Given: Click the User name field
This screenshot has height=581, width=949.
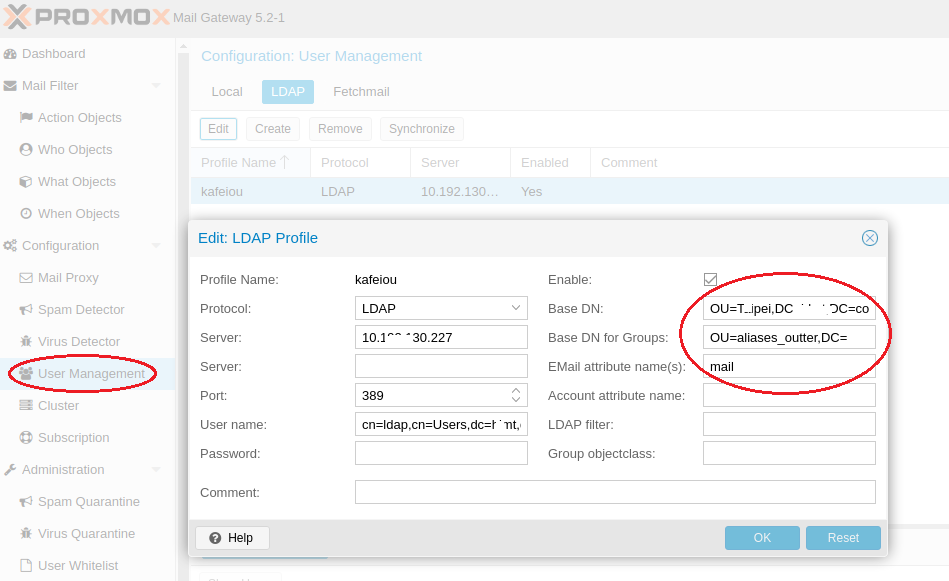Looking at the screenshot, I should tap(441, 424).
